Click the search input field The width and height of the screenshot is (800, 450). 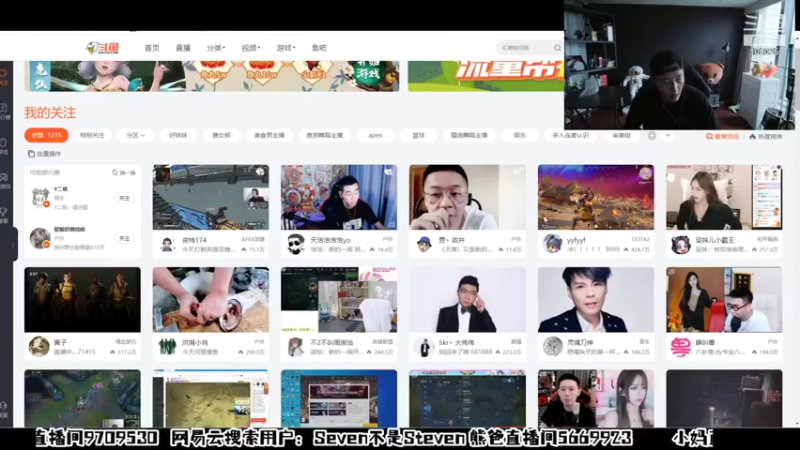[x=524, y=47]
